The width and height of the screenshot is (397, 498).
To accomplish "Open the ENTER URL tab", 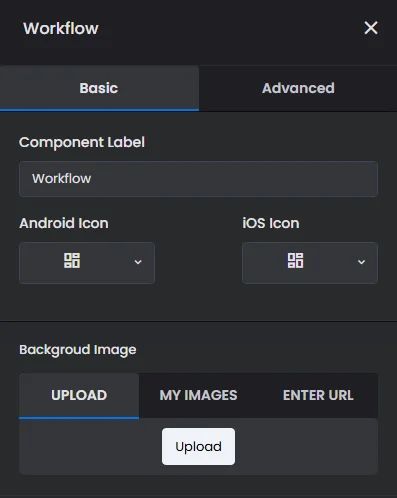I will 318,395.
